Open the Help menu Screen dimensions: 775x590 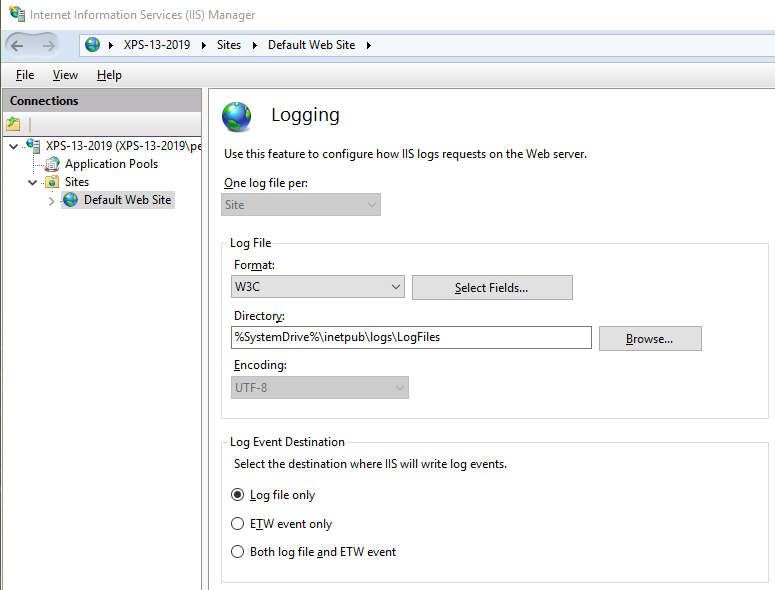(x=109, y=75)
